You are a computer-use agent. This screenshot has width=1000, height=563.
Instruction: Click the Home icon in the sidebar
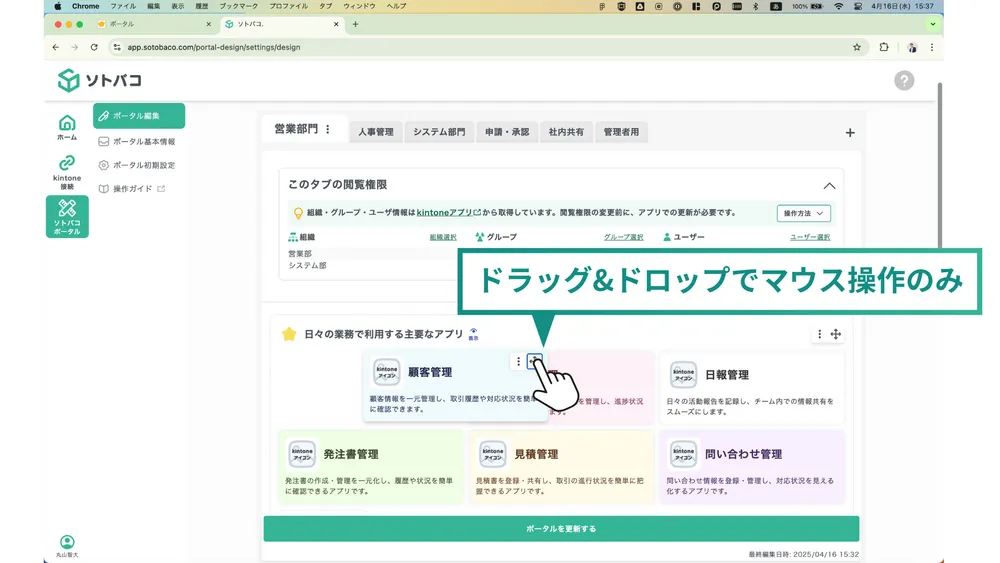tap(67, 126)
